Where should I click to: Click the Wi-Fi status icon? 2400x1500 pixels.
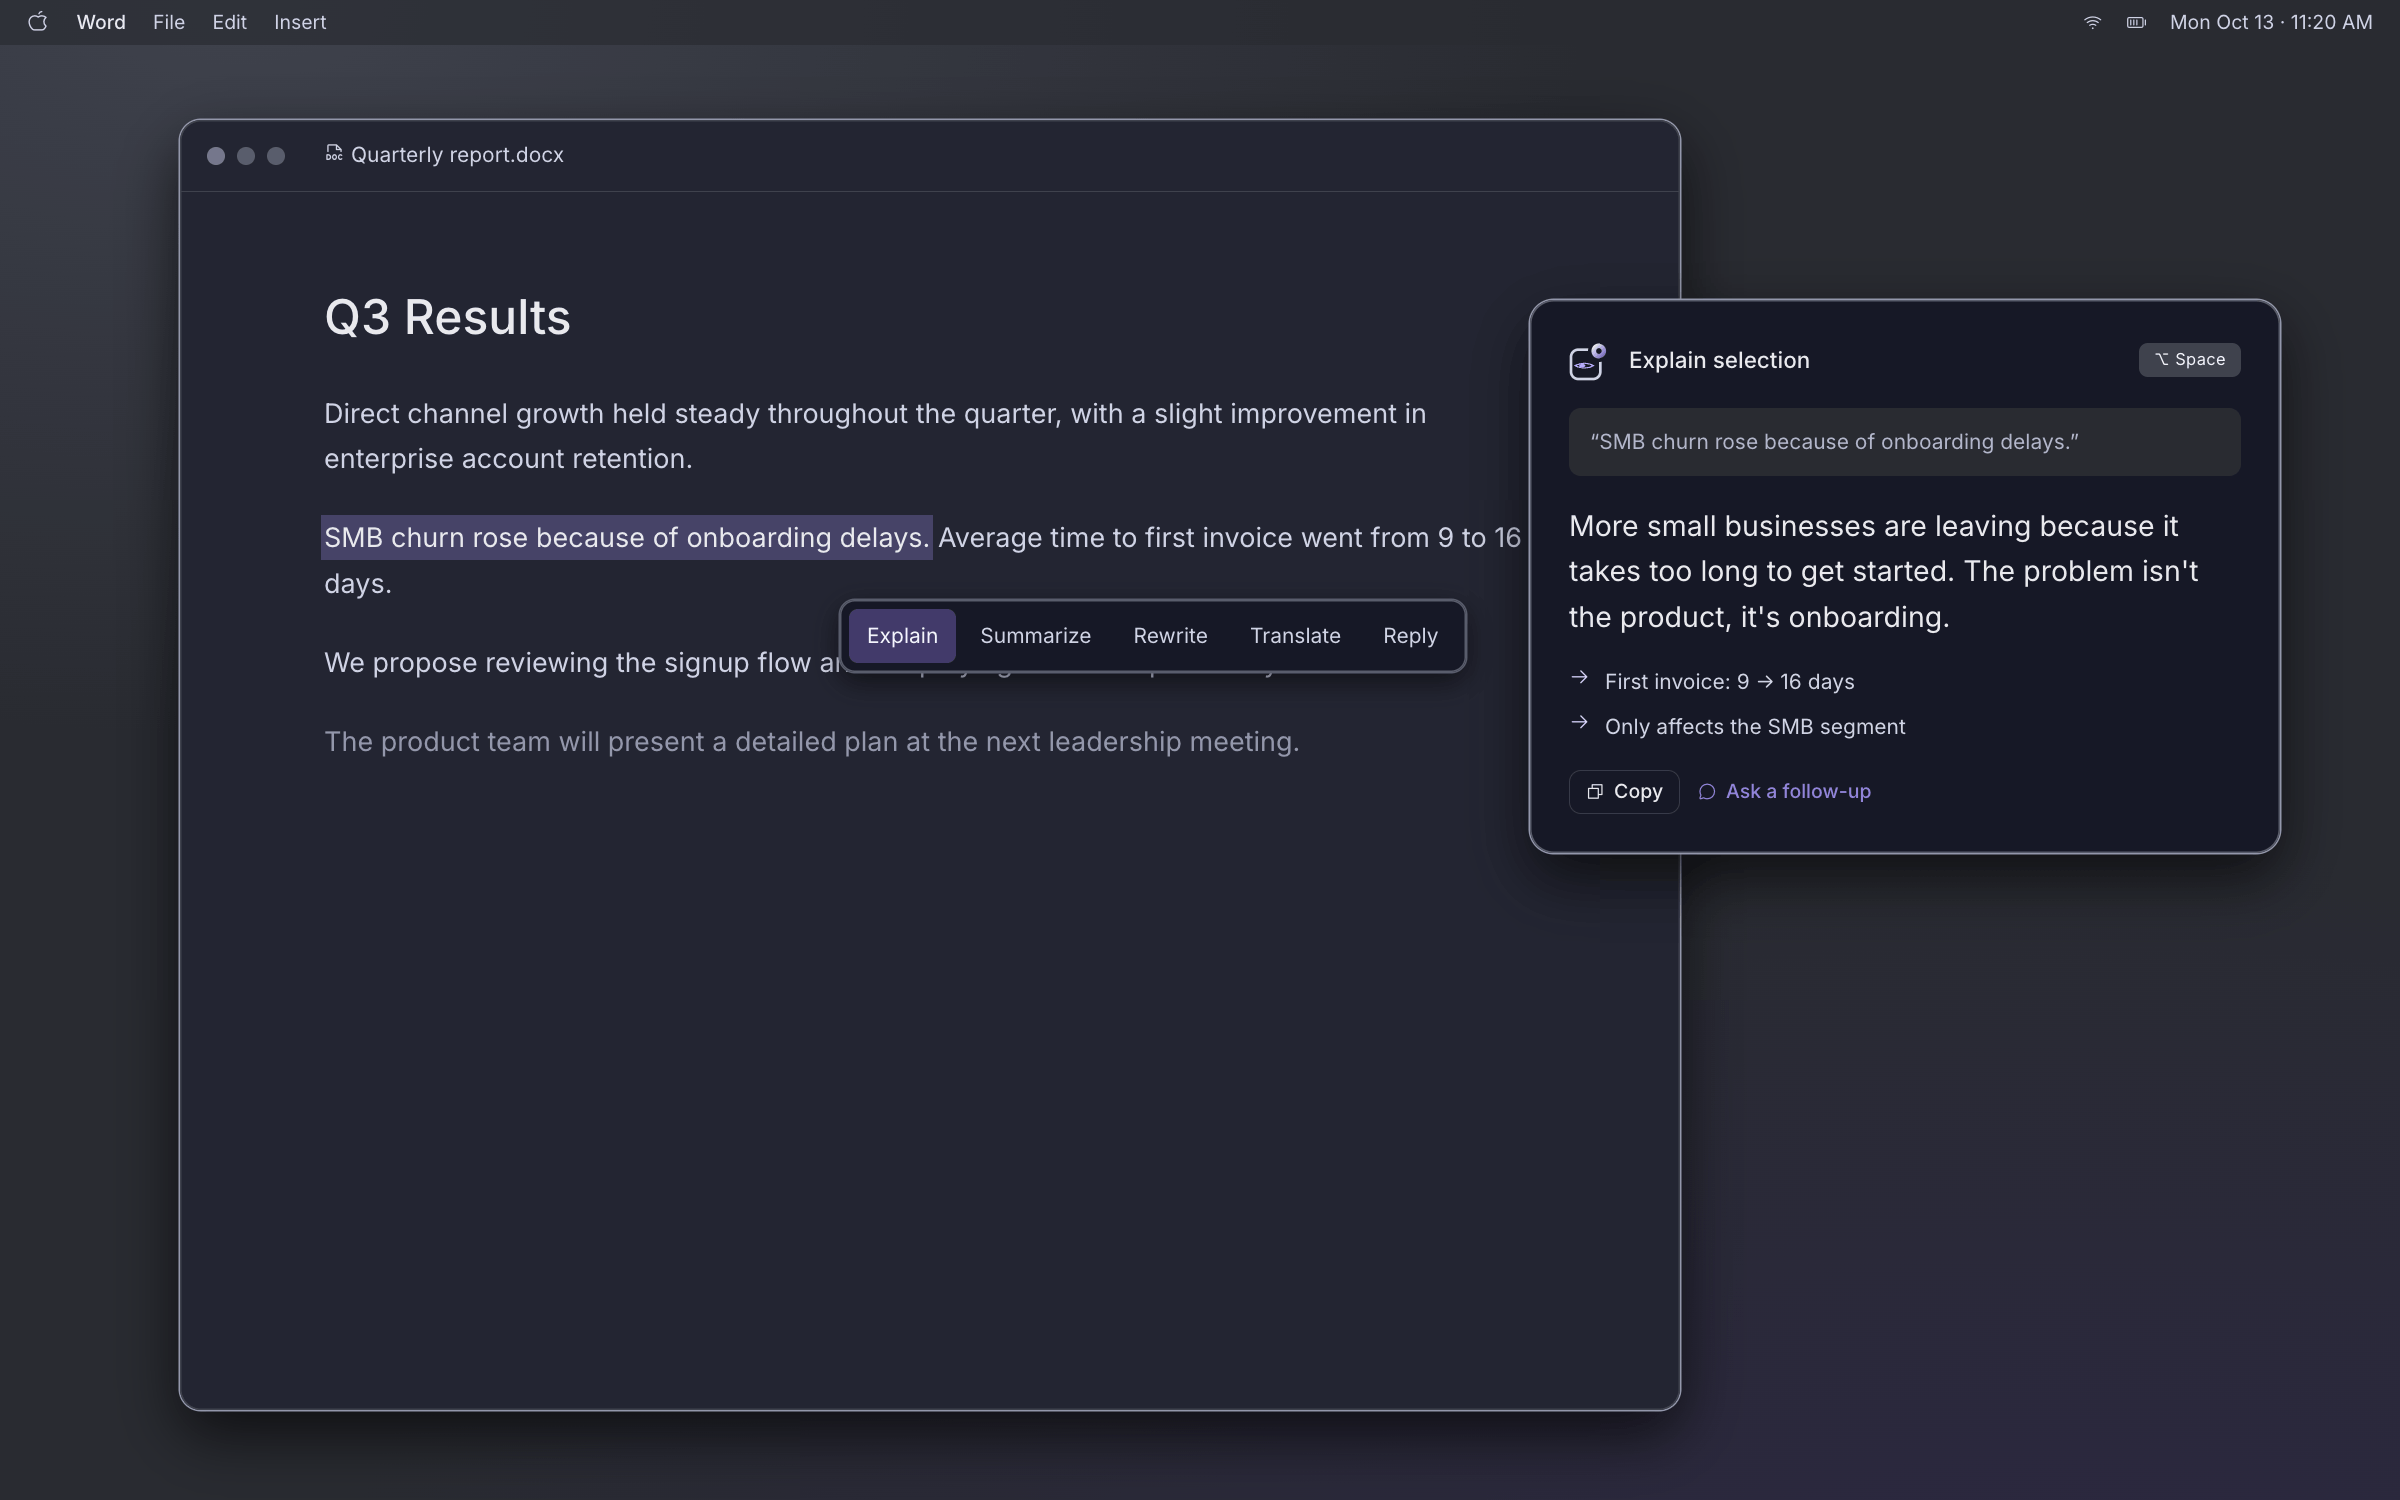coord(2092,22)
